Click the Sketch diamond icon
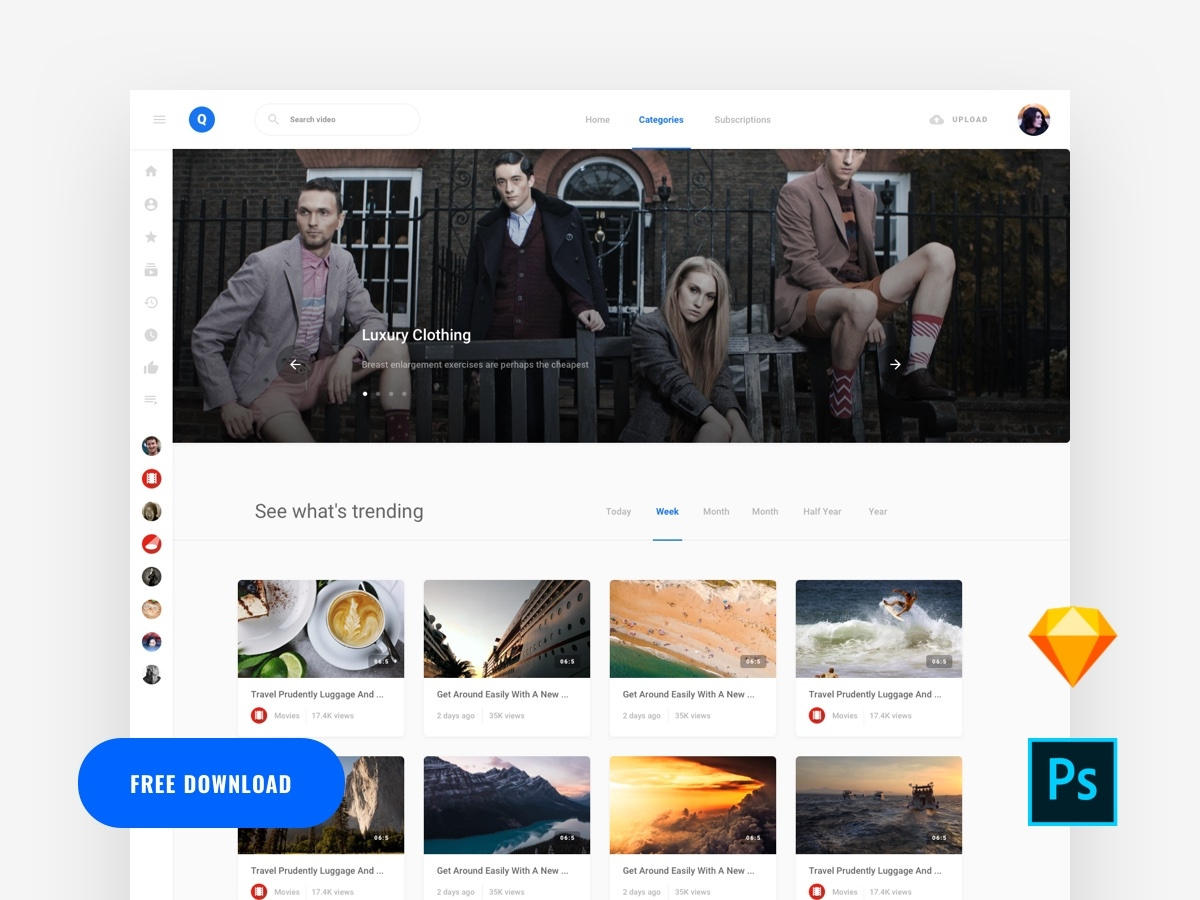Screen dimensions: 1200x900 1073,646
